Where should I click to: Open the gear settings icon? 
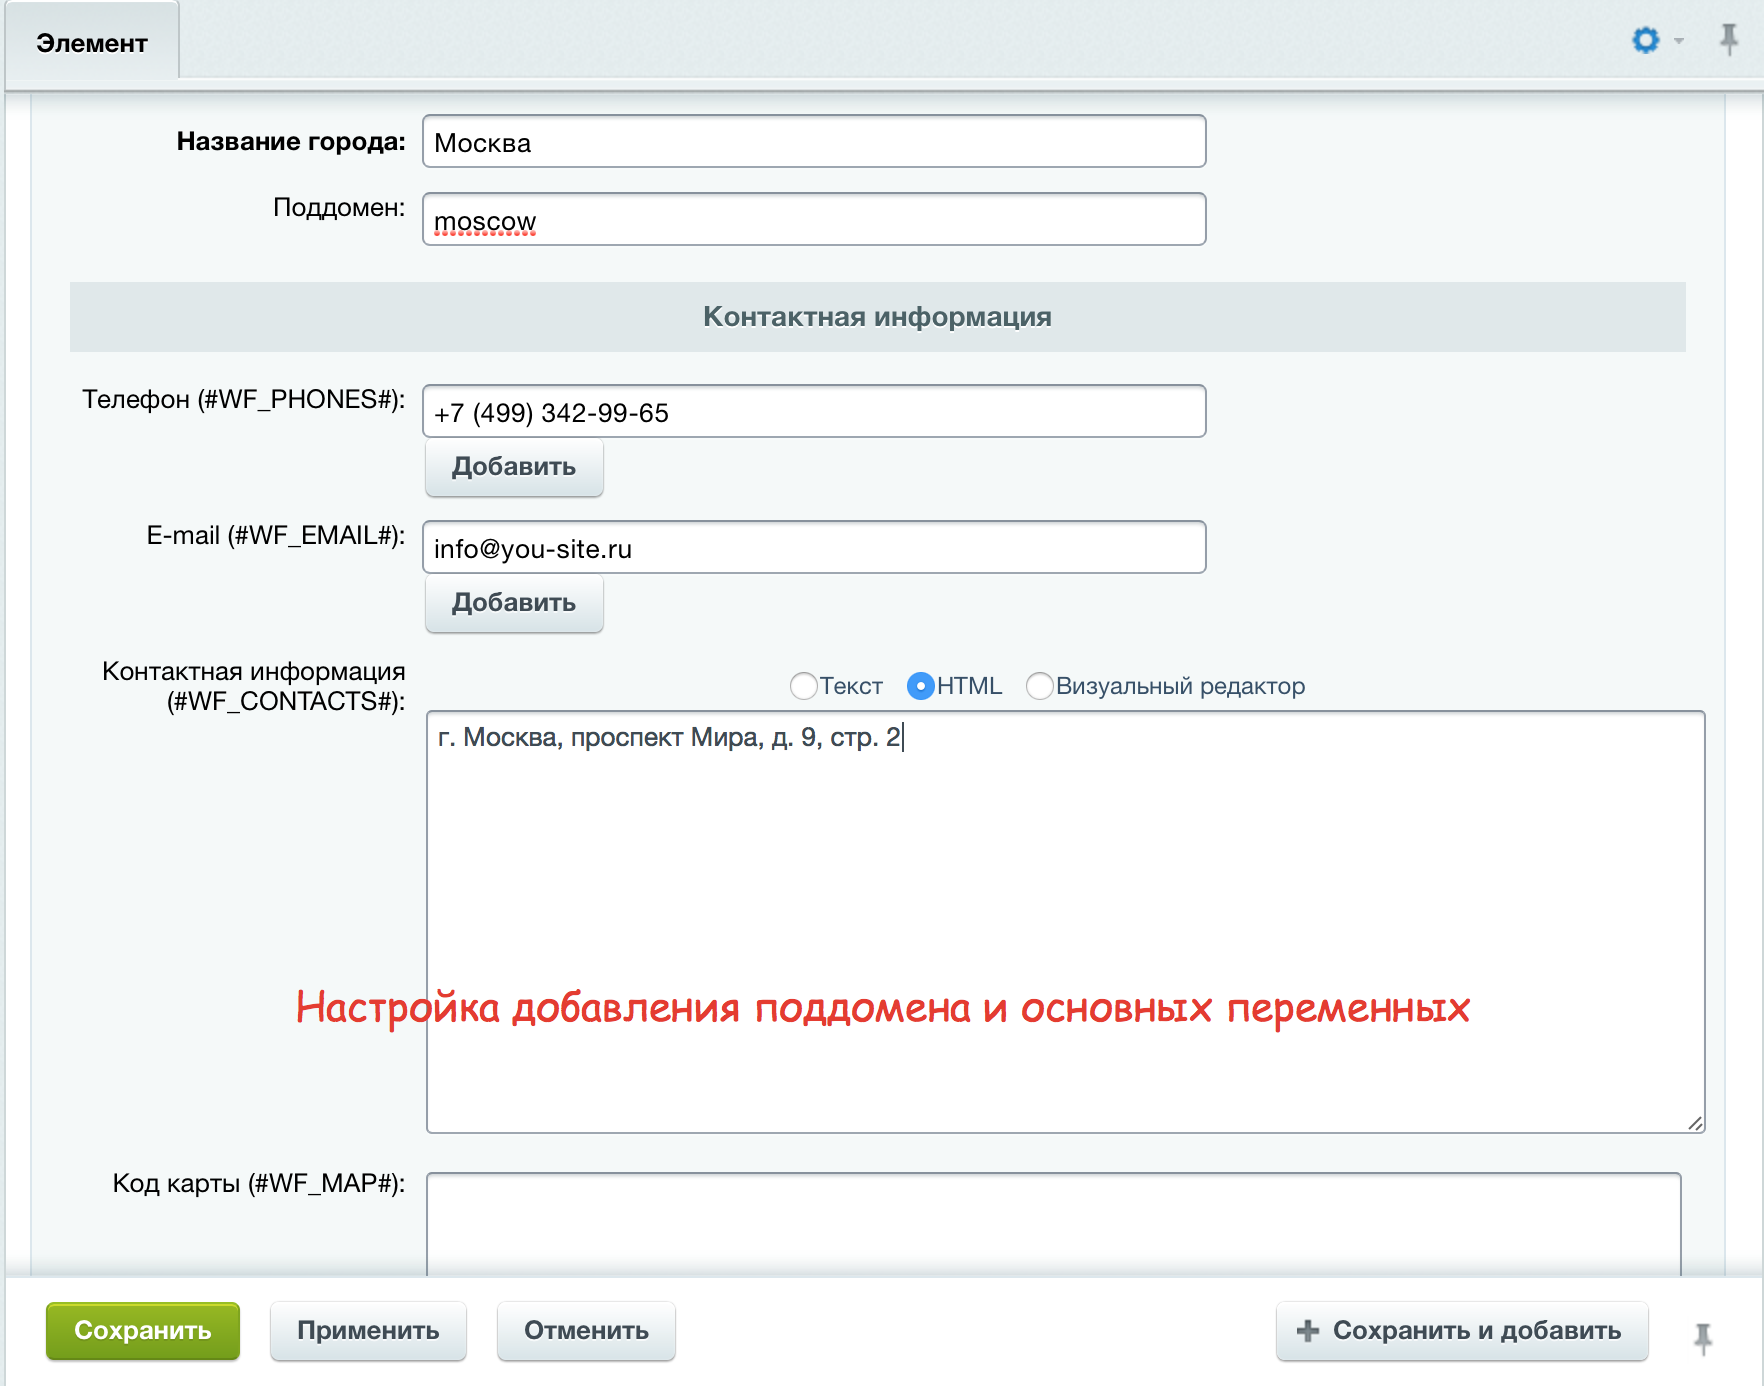[x=1645, y=40]
